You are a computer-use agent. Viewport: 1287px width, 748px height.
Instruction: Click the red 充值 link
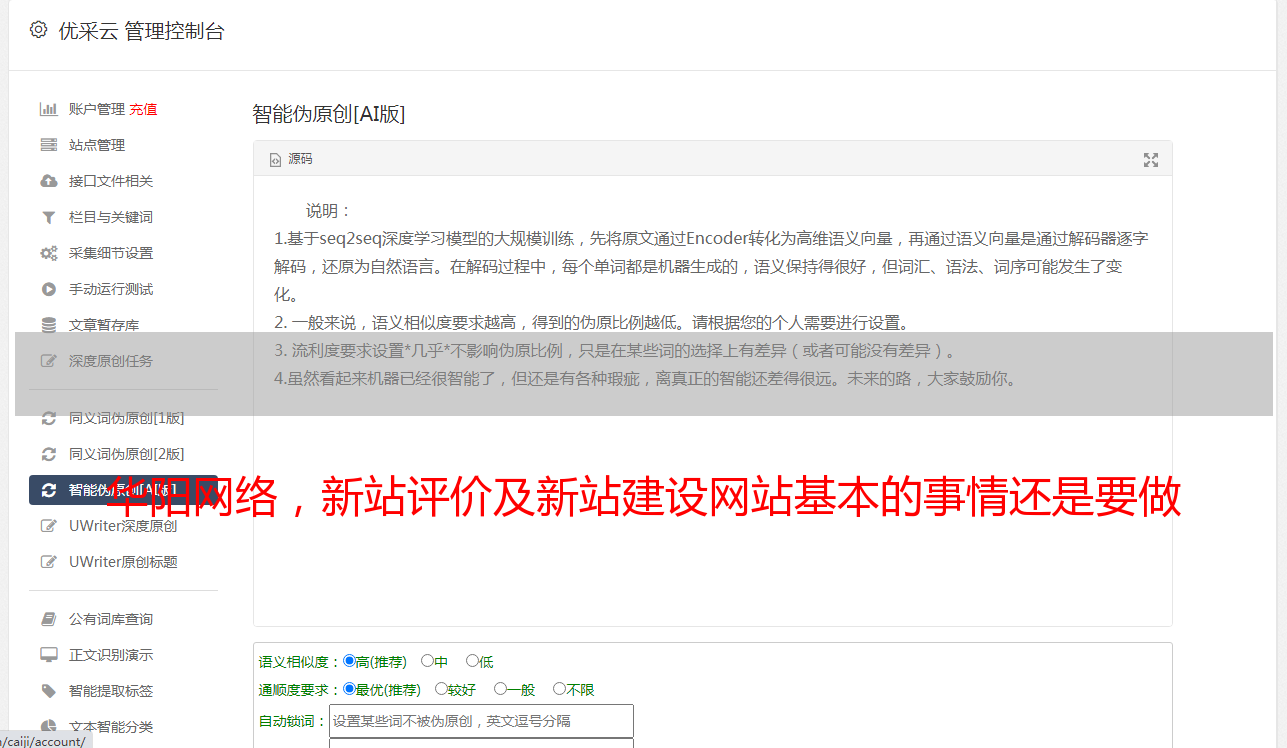(x=143, y=109)
